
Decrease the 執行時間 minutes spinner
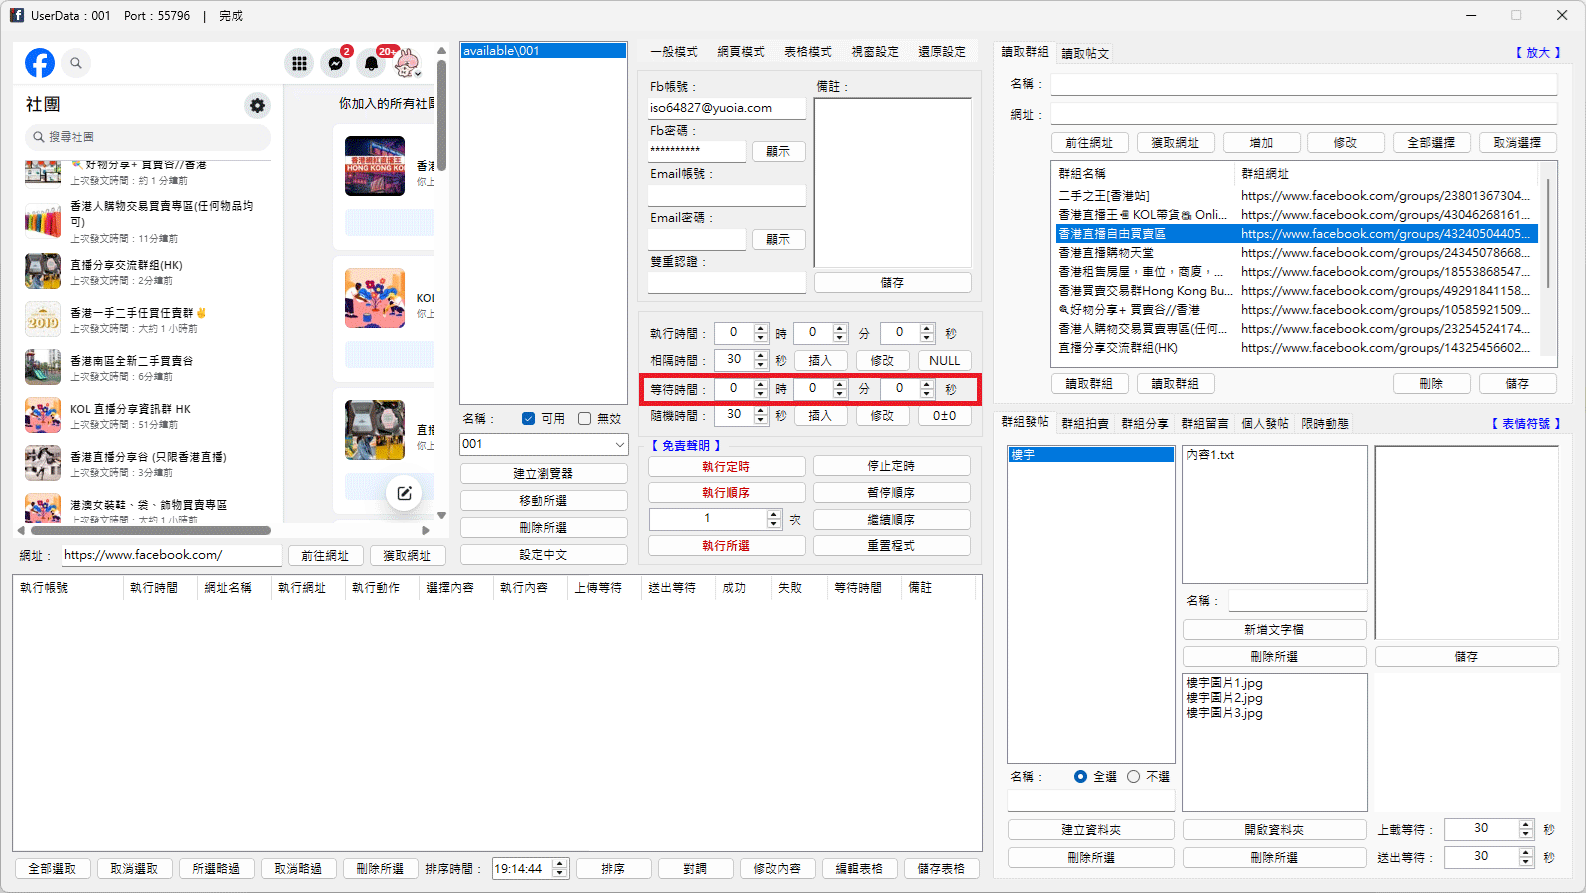pyautogui.click(x=840, y=338)
